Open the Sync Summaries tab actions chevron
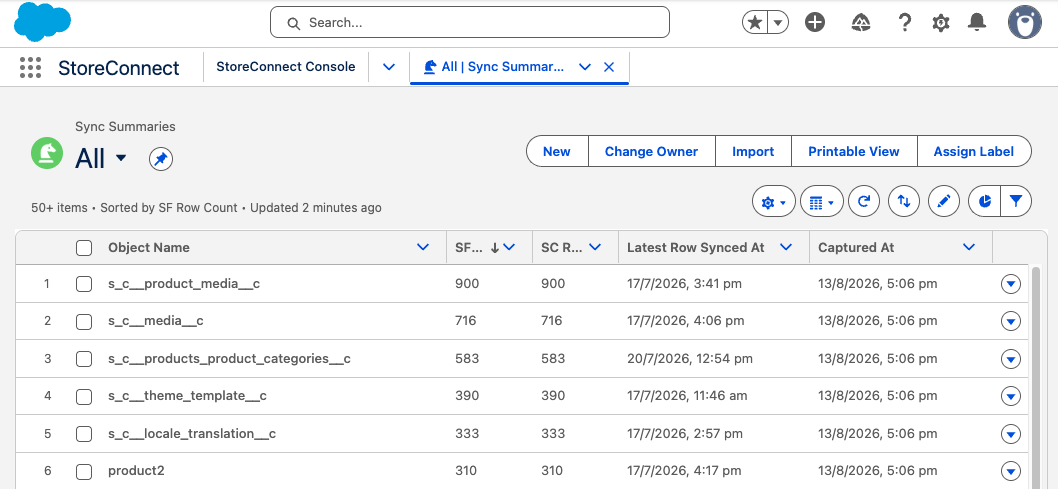The image size is (1058, 489). pos(585,67)
